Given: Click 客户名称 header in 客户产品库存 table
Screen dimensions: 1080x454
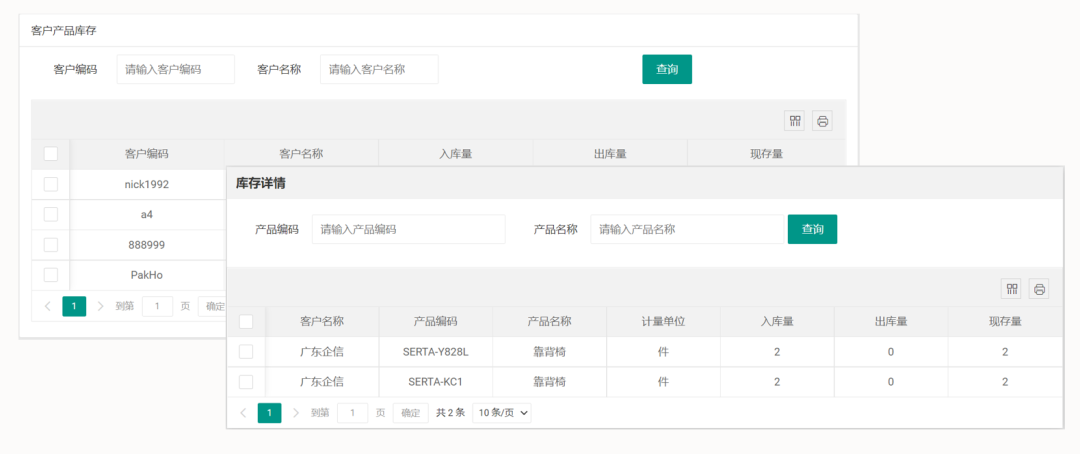Looking at the screenshot, I should [x=301, y=154].
